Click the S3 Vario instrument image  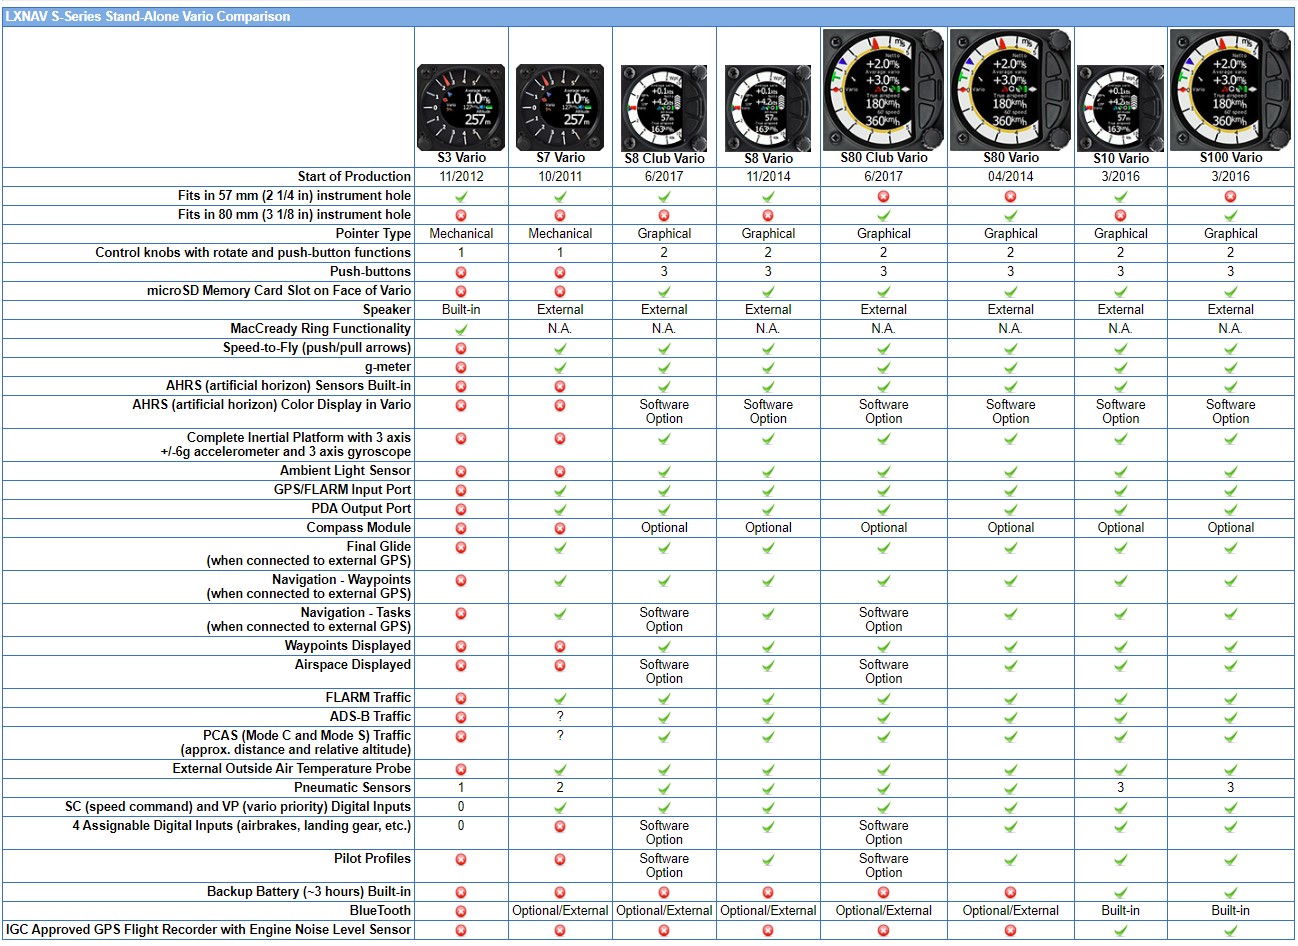(461, 108)
